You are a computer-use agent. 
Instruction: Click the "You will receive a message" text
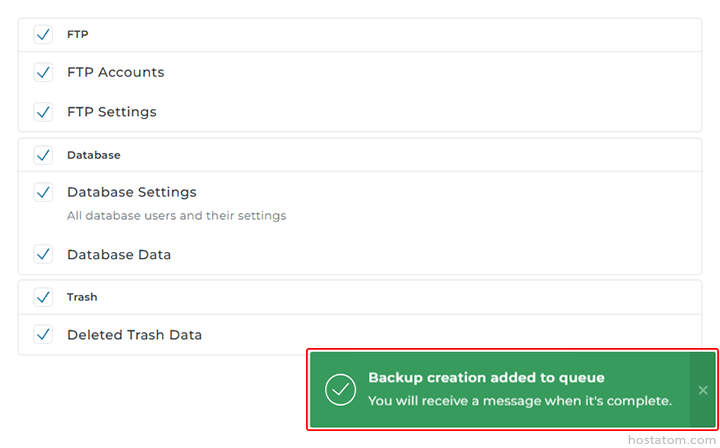pos(519,400)
